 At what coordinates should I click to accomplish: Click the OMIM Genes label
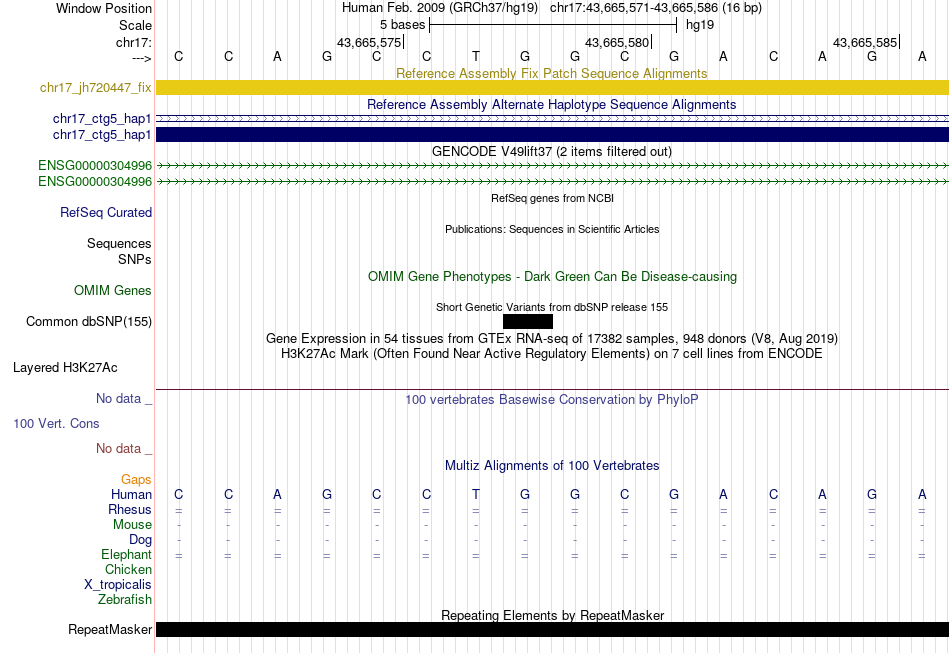pyautogui.click(x=113, y=291)
